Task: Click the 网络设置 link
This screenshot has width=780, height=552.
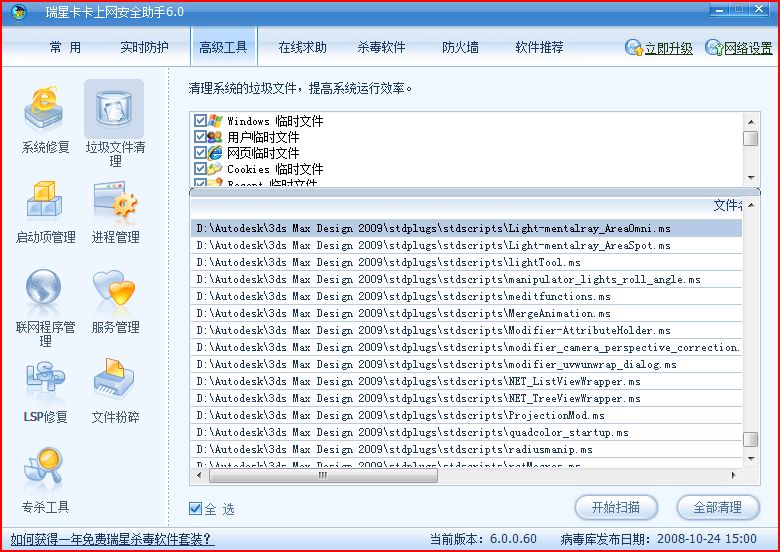Action: (x=748, y=48)
